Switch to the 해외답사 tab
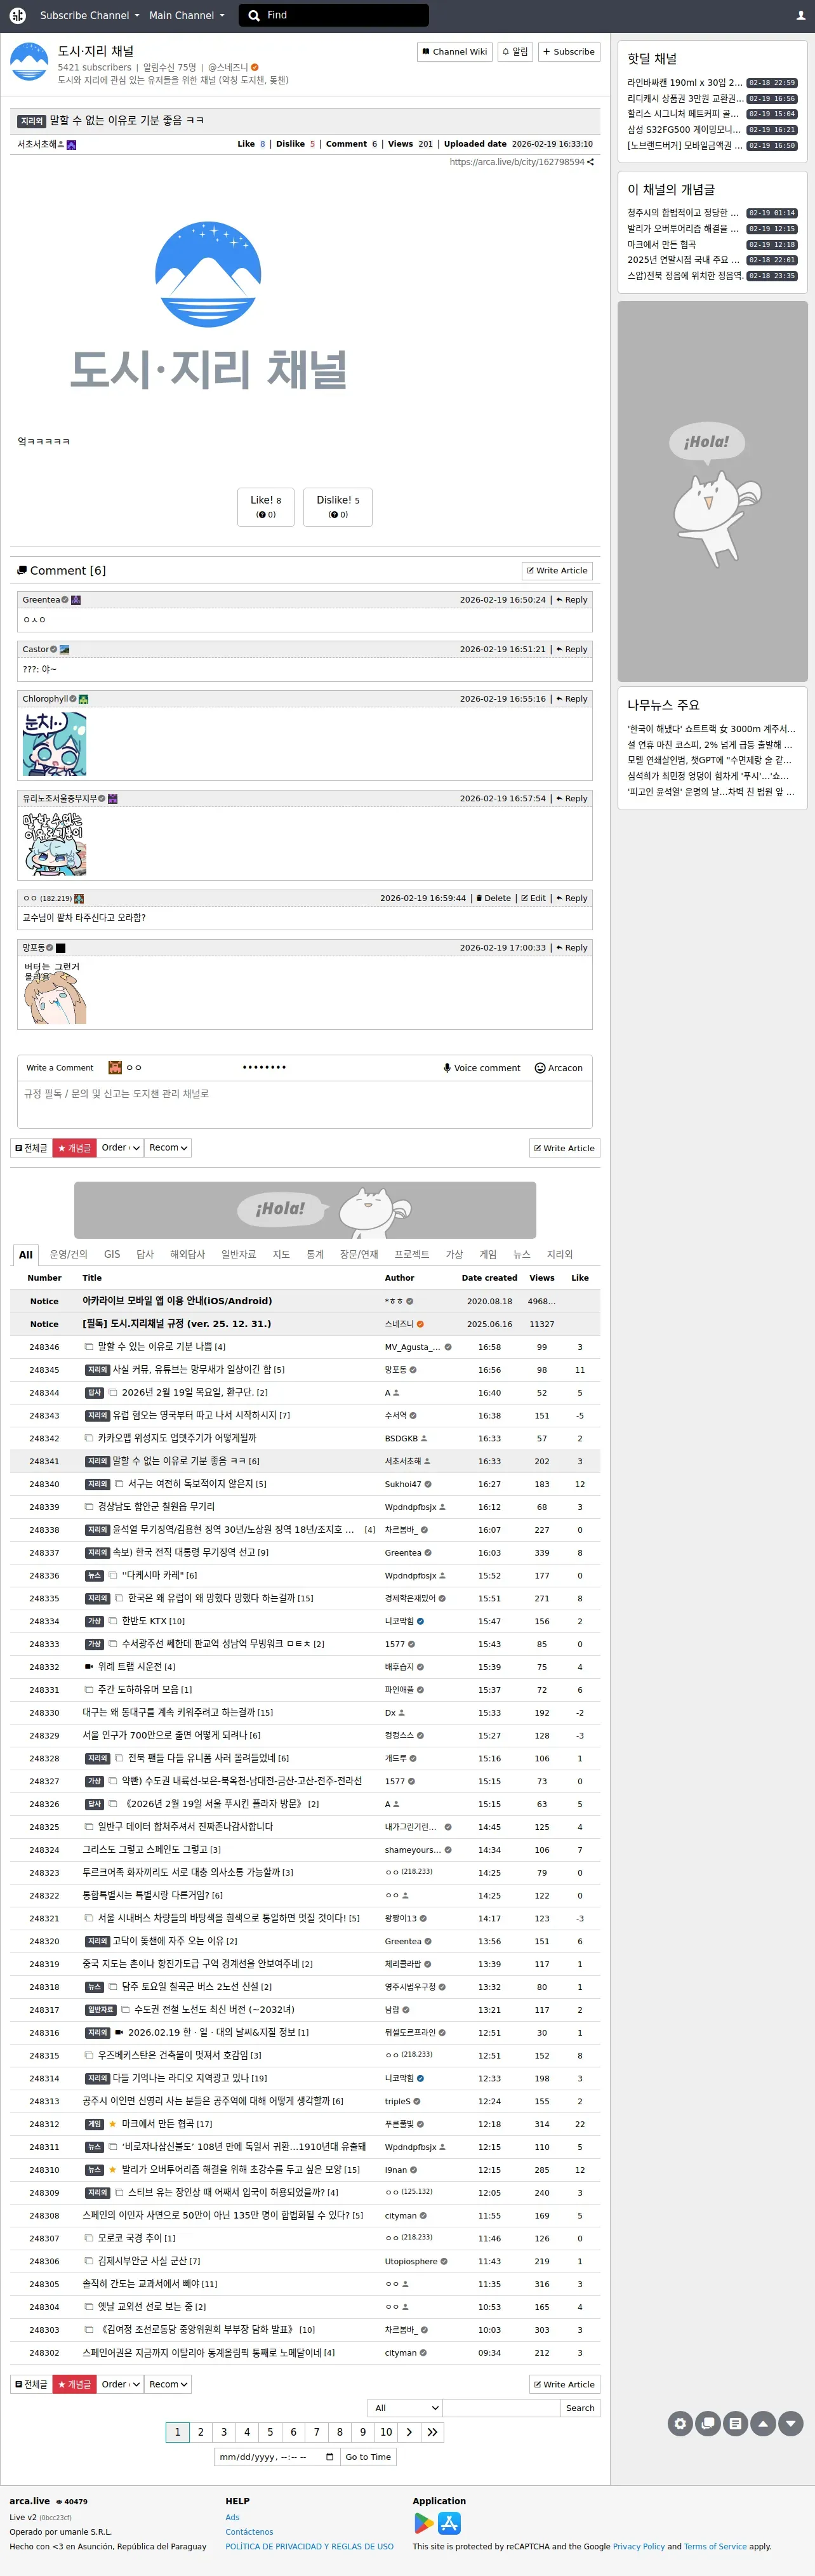This screenshot has width=815, height=2576. [187, 1254]
